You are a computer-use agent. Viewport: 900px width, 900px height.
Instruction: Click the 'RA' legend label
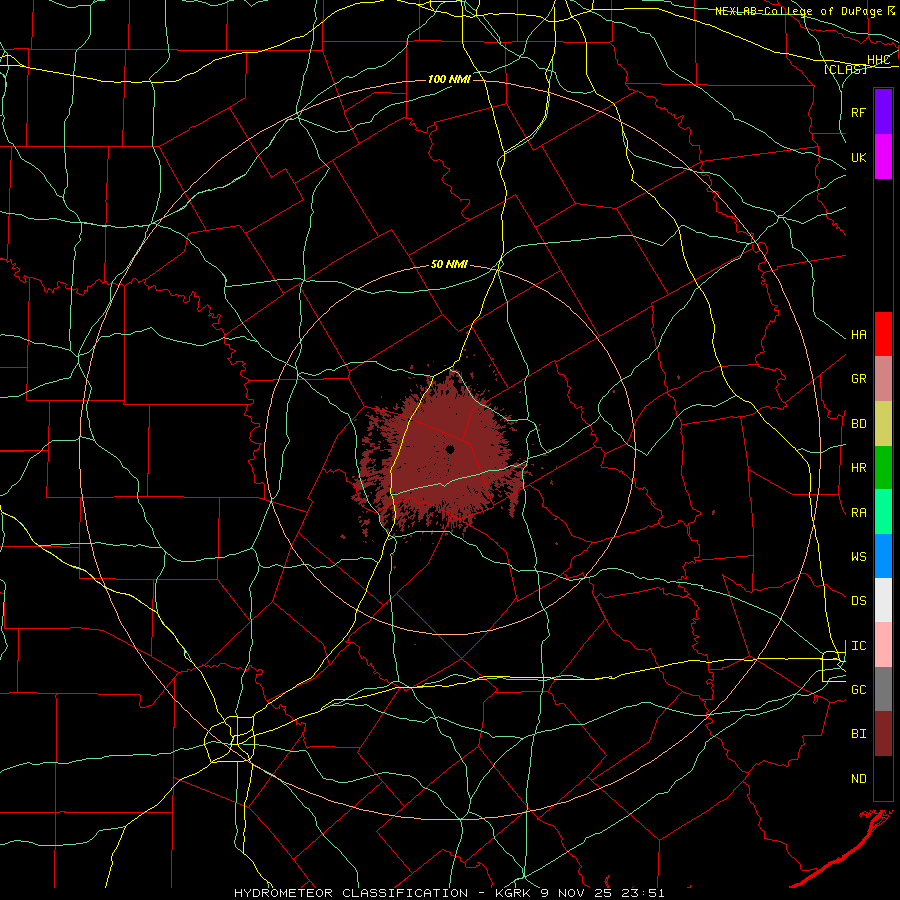[x=859, y=513]
